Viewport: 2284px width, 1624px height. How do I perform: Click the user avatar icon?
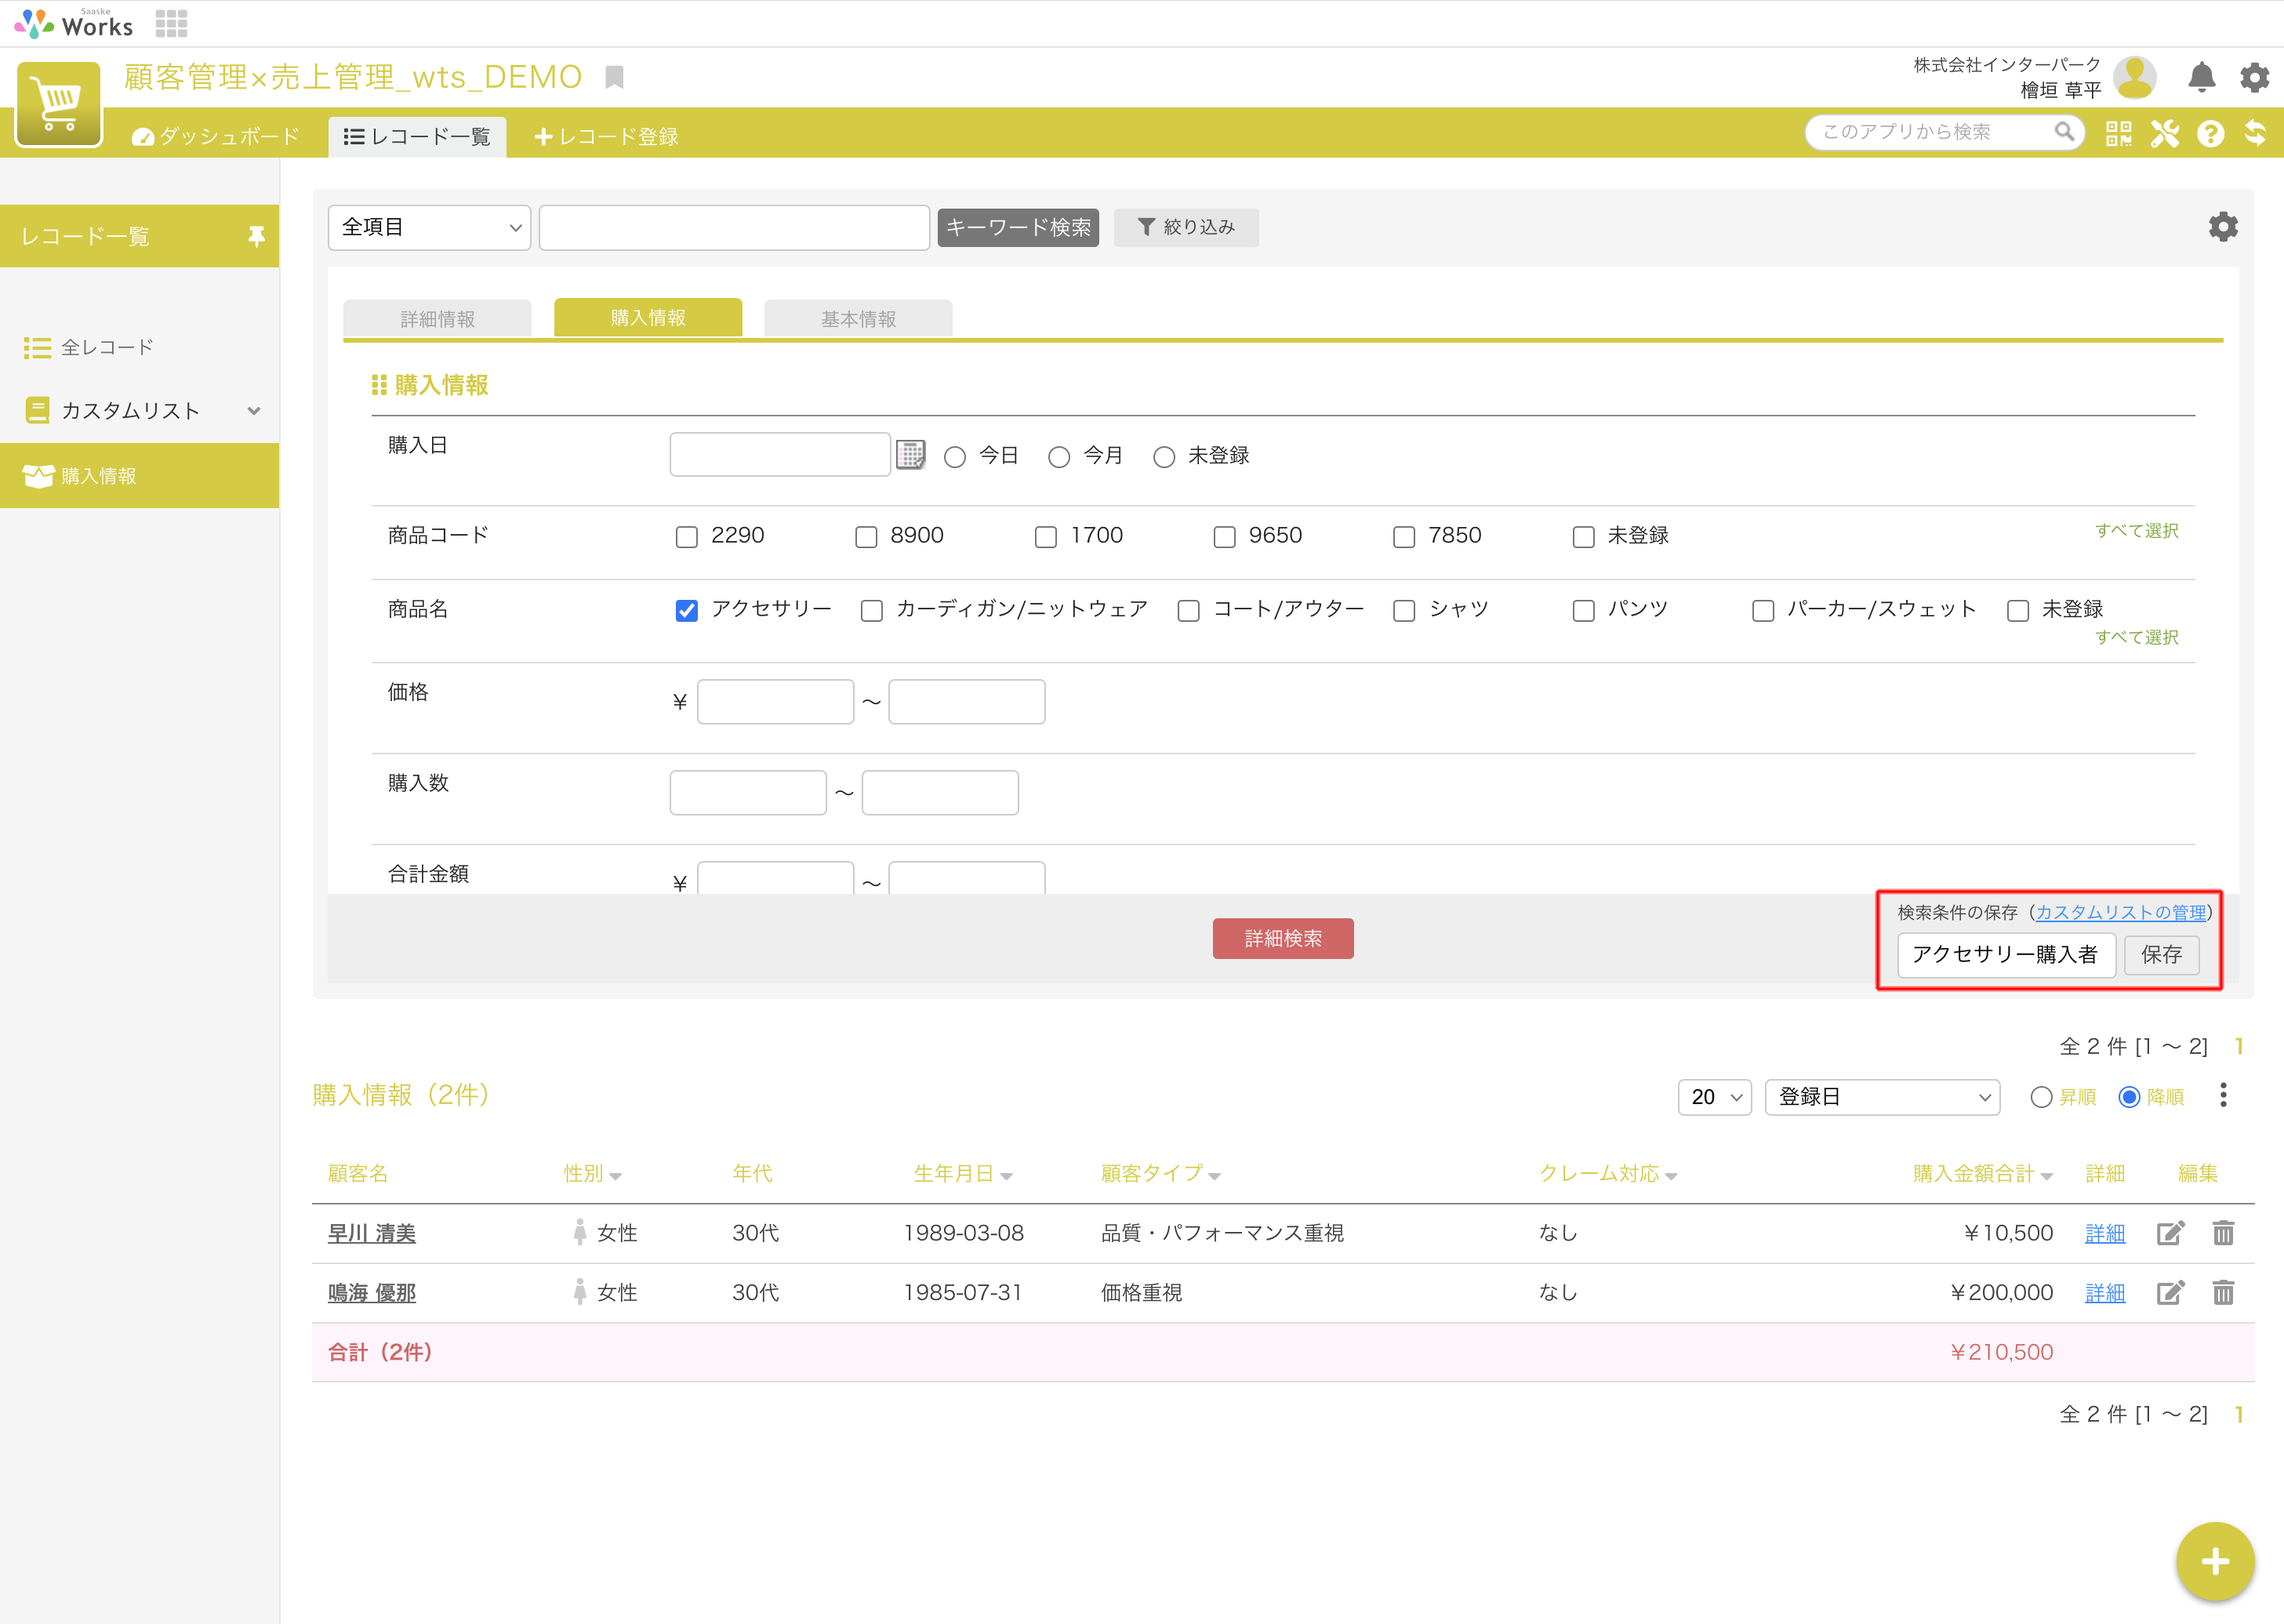coord(2135,77)
